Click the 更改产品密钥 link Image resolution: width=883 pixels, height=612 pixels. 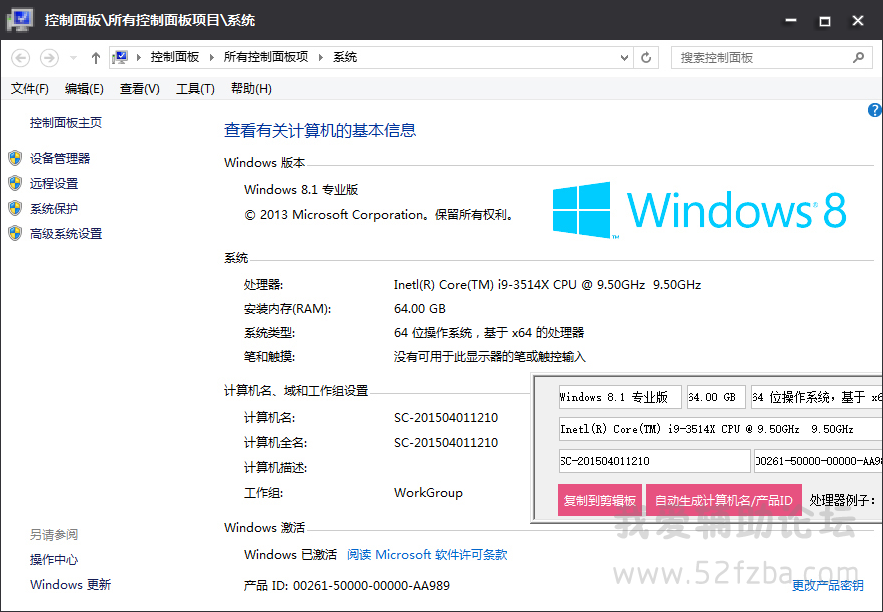click(x=827, y=585)
